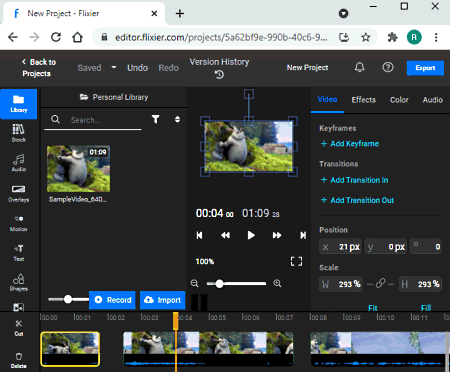This screenshot has width=450, height=372.
Task: Click Add Keyframe
Action: [x=349, y=144]
